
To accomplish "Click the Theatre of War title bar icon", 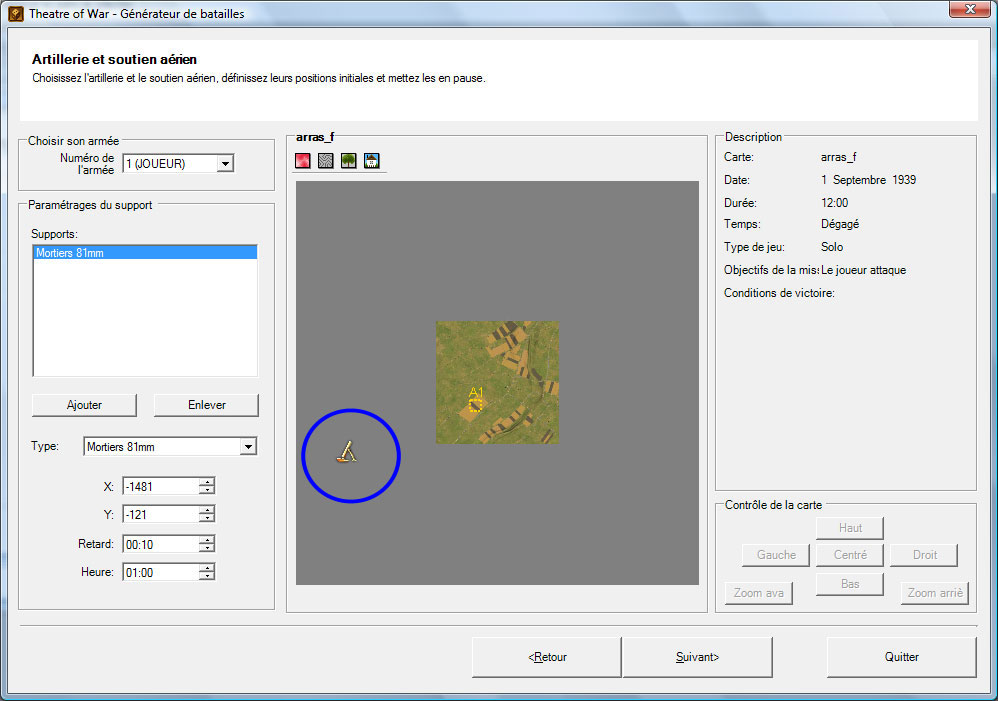I will (x=15, y=14).
